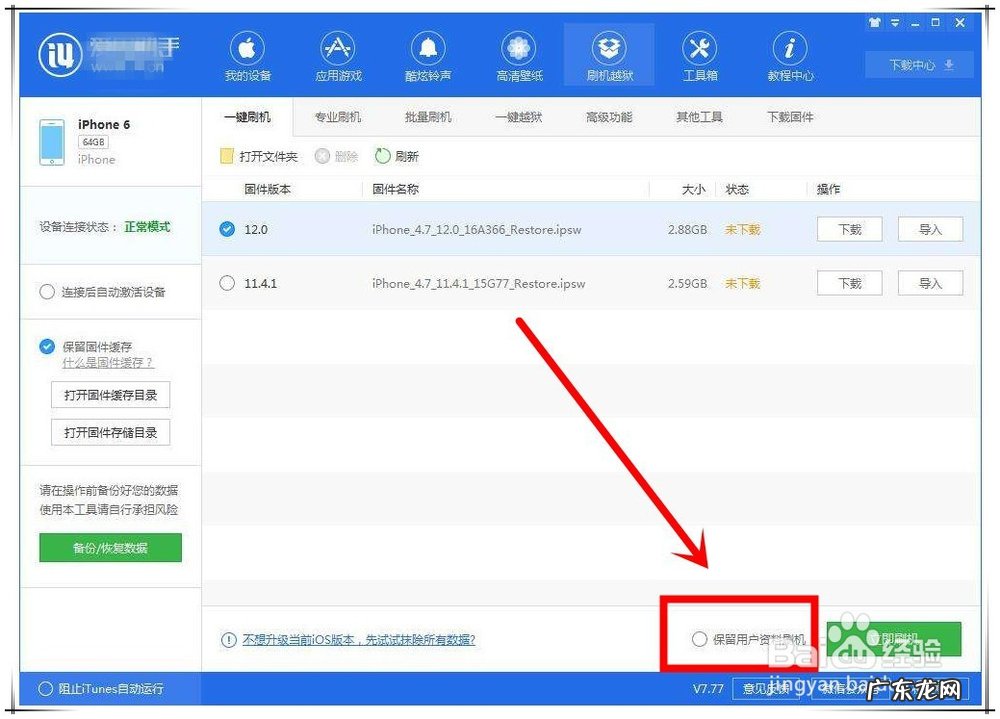Open the Tutorial Center (教程中心)
1000x719 pixels.
coord(789,55)
